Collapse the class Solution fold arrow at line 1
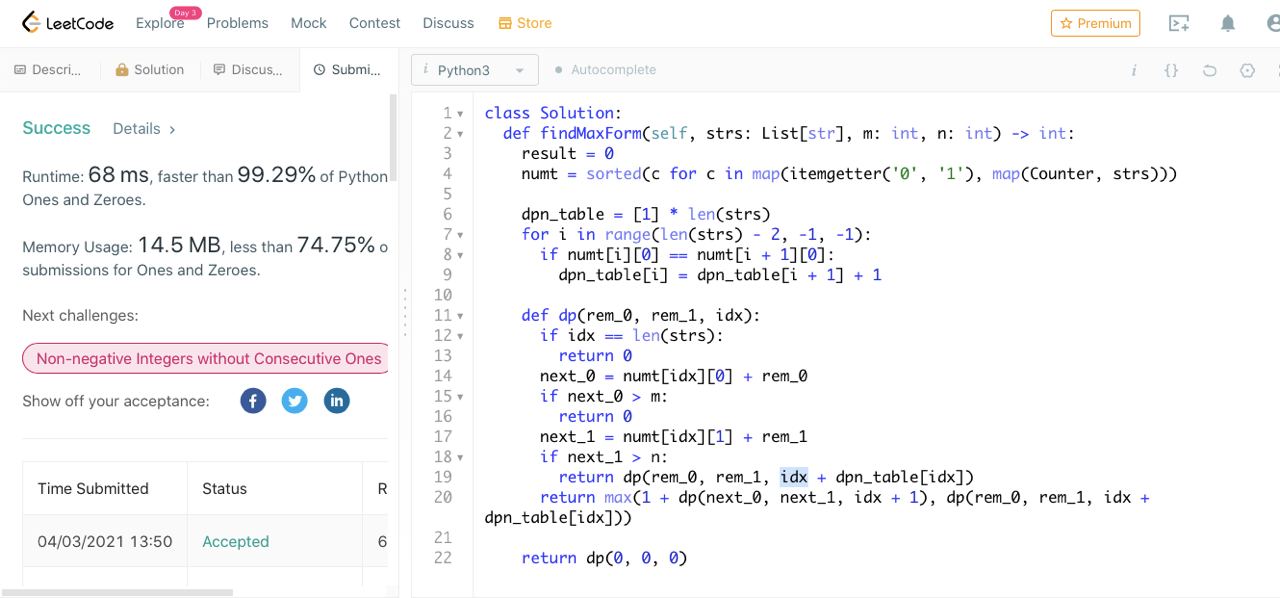 coord(460,114)
